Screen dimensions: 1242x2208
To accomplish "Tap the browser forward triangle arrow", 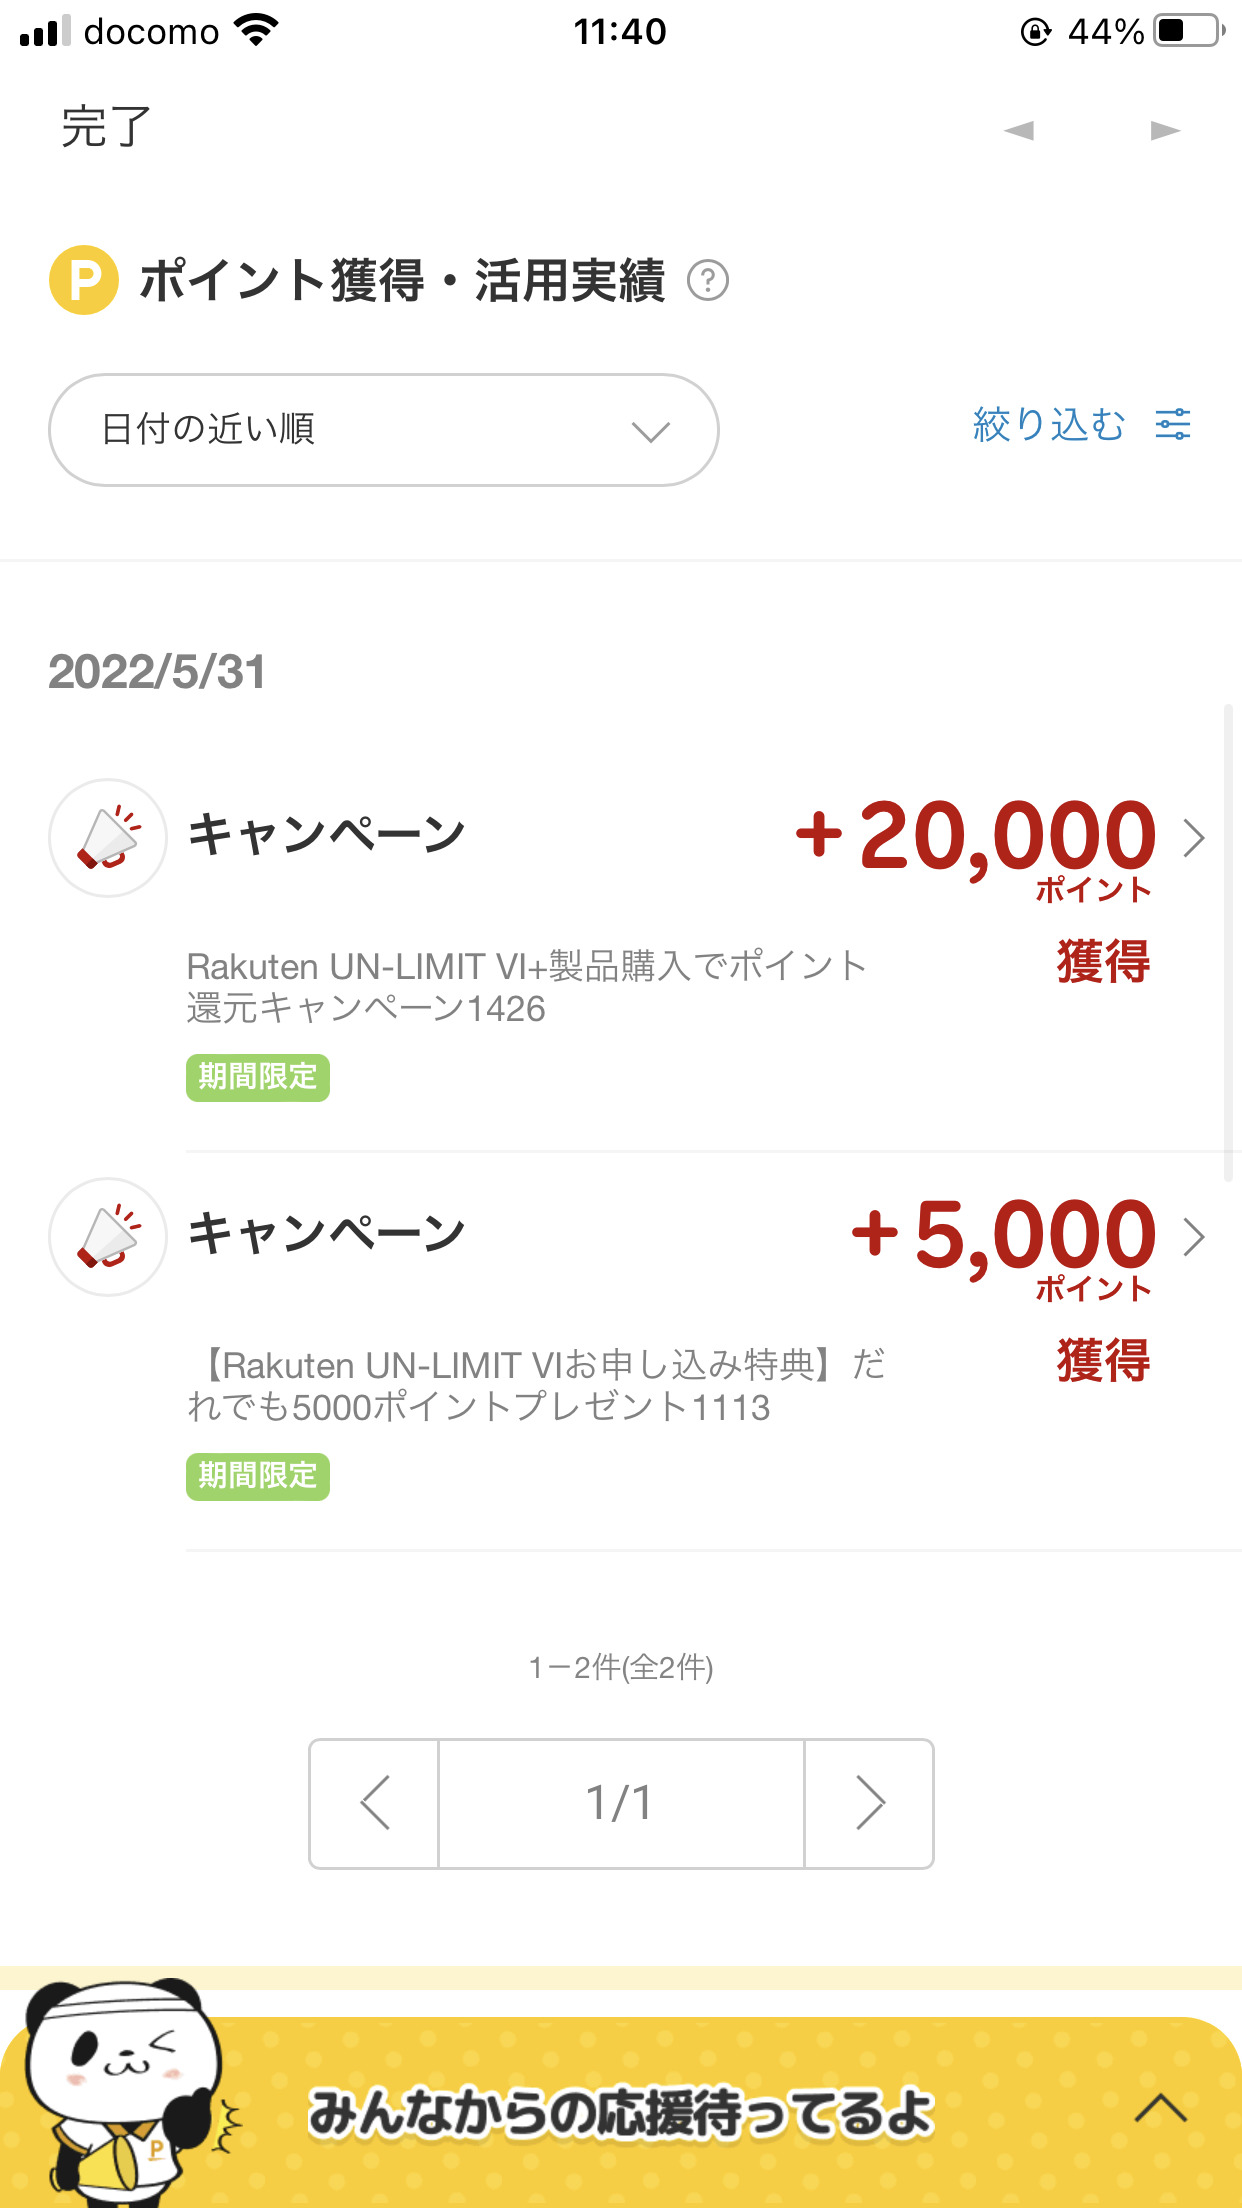I will tap(1165, 131).
